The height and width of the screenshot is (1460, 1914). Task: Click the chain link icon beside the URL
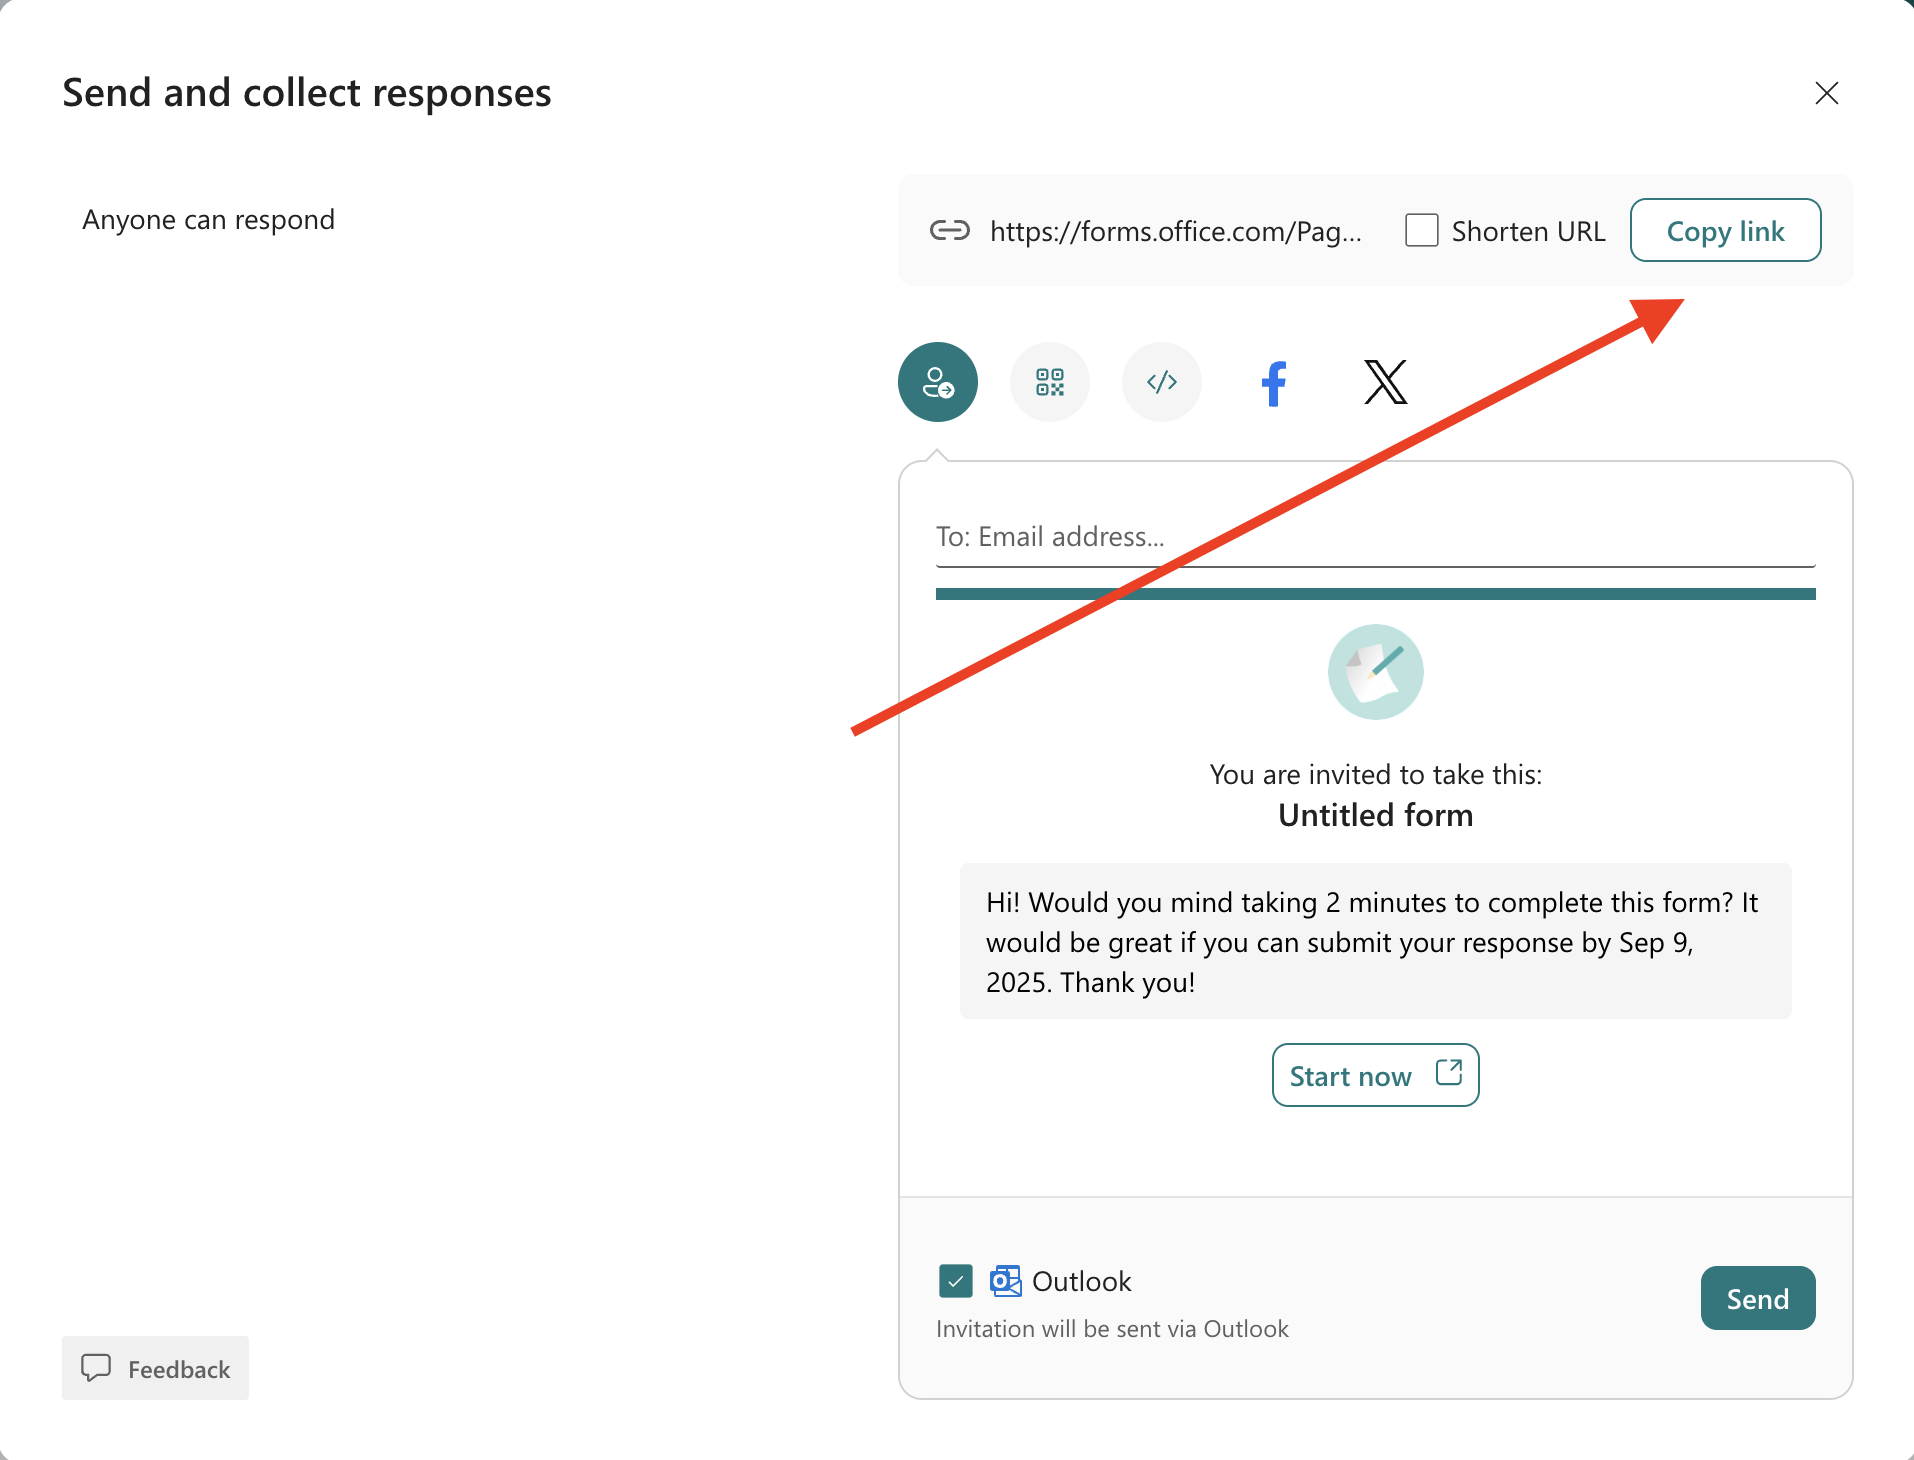click(950, 230)
